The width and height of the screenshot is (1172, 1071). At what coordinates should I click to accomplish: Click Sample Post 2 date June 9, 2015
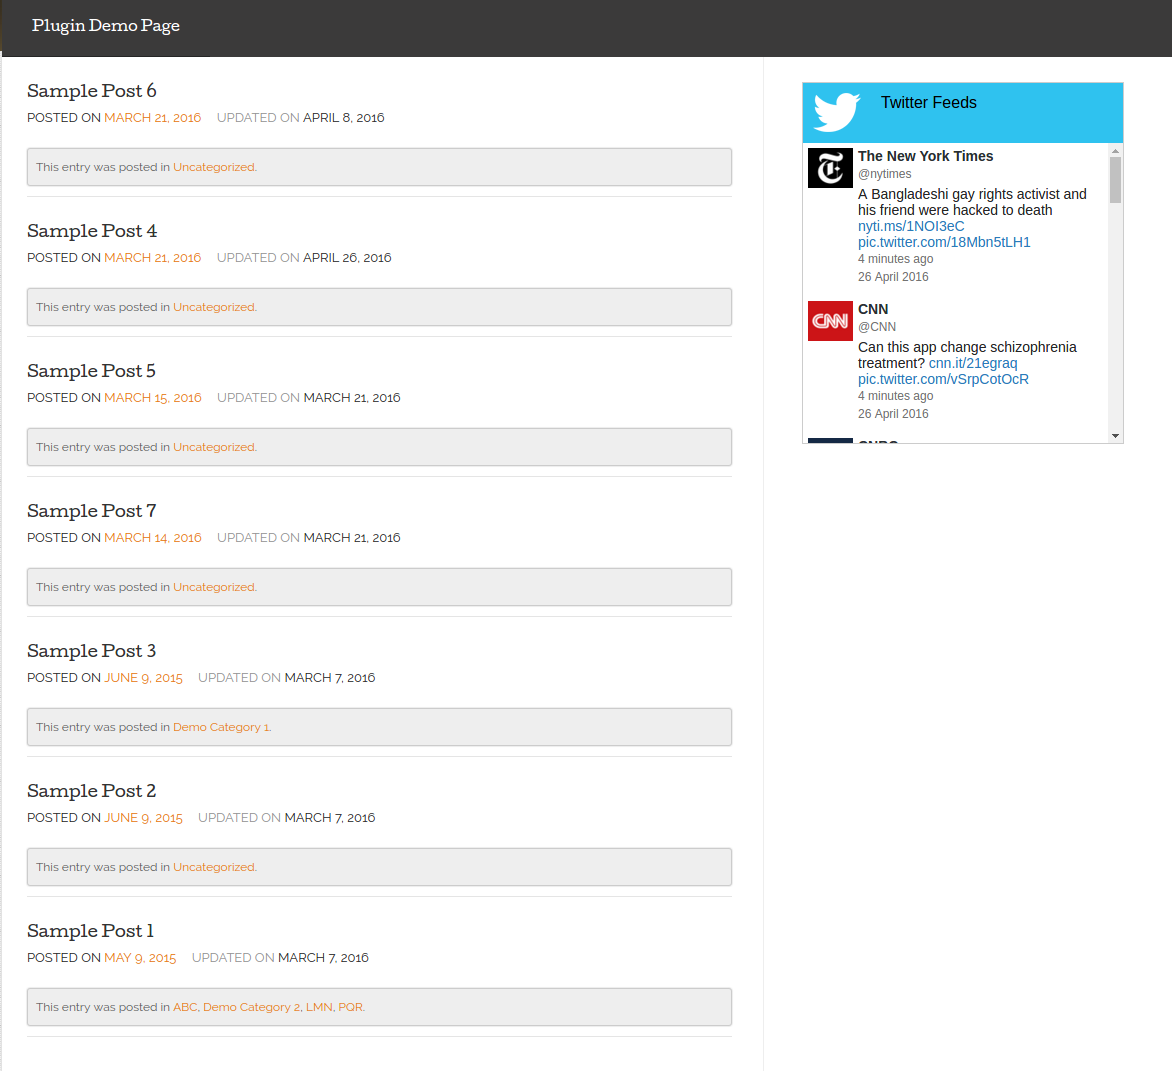144,818
